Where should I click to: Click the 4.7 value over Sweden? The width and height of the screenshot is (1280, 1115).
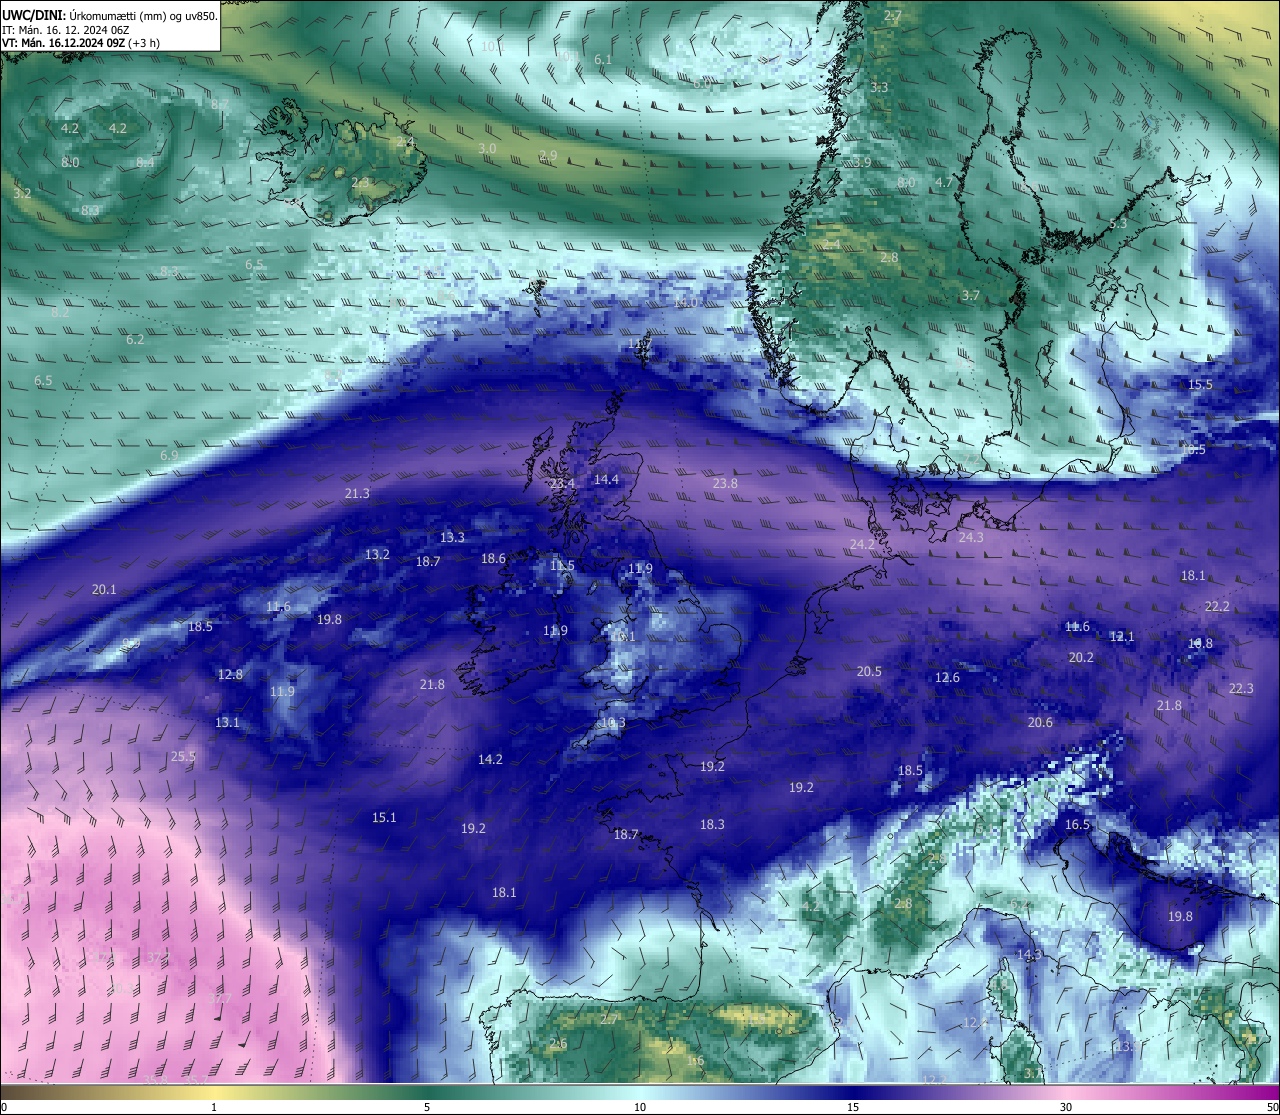click(x=943, y=183)
